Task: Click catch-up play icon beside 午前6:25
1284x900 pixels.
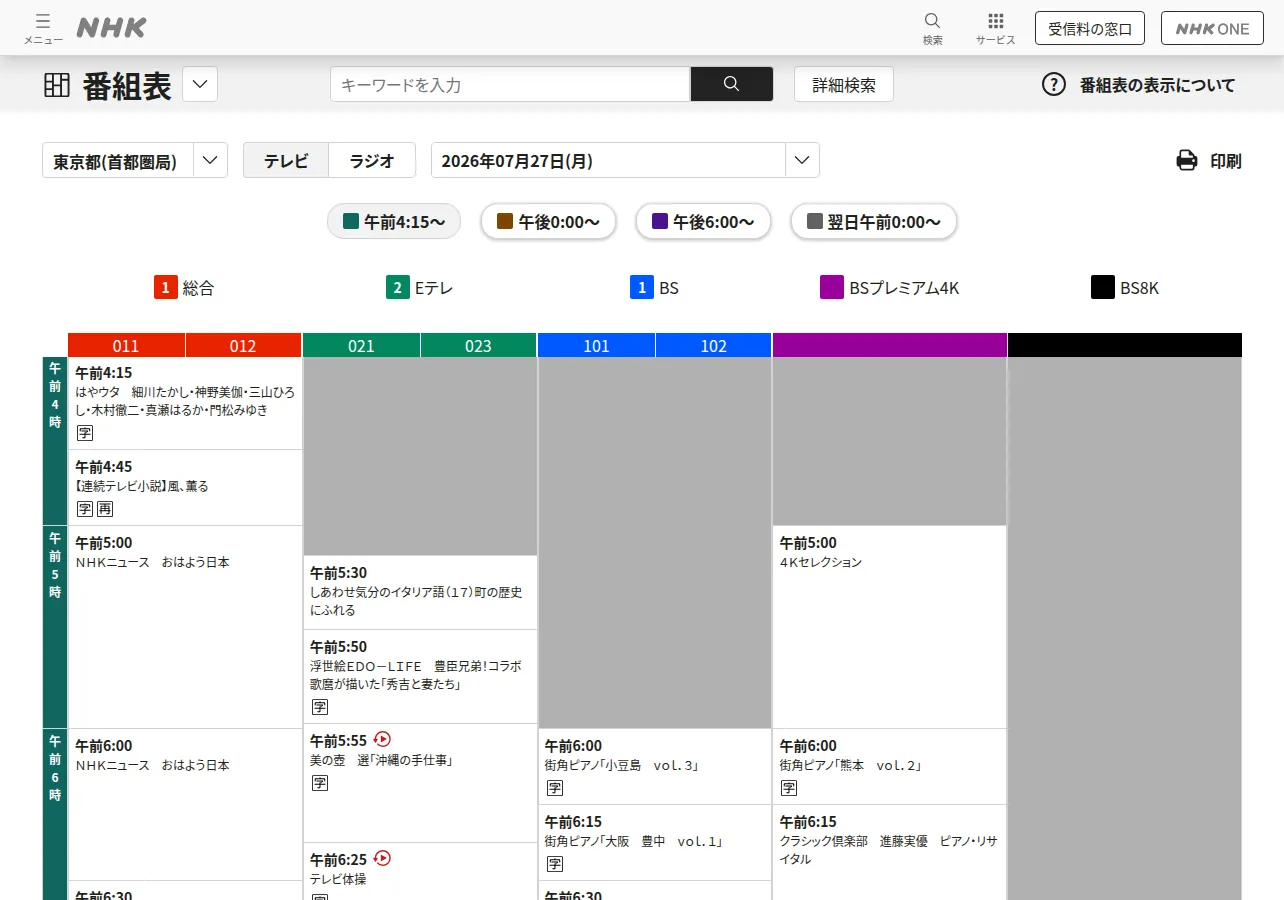Action: coord(382,858)
